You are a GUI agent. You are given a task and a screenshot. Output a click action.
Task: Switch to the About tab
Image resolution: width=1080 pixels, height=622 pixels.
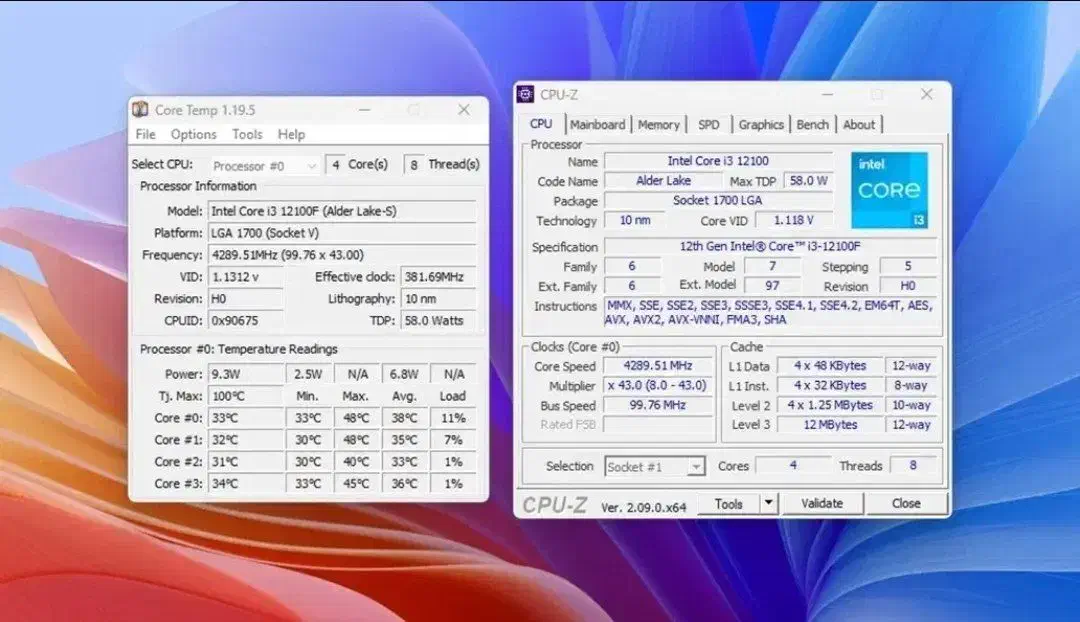click(x=859, y=124)
